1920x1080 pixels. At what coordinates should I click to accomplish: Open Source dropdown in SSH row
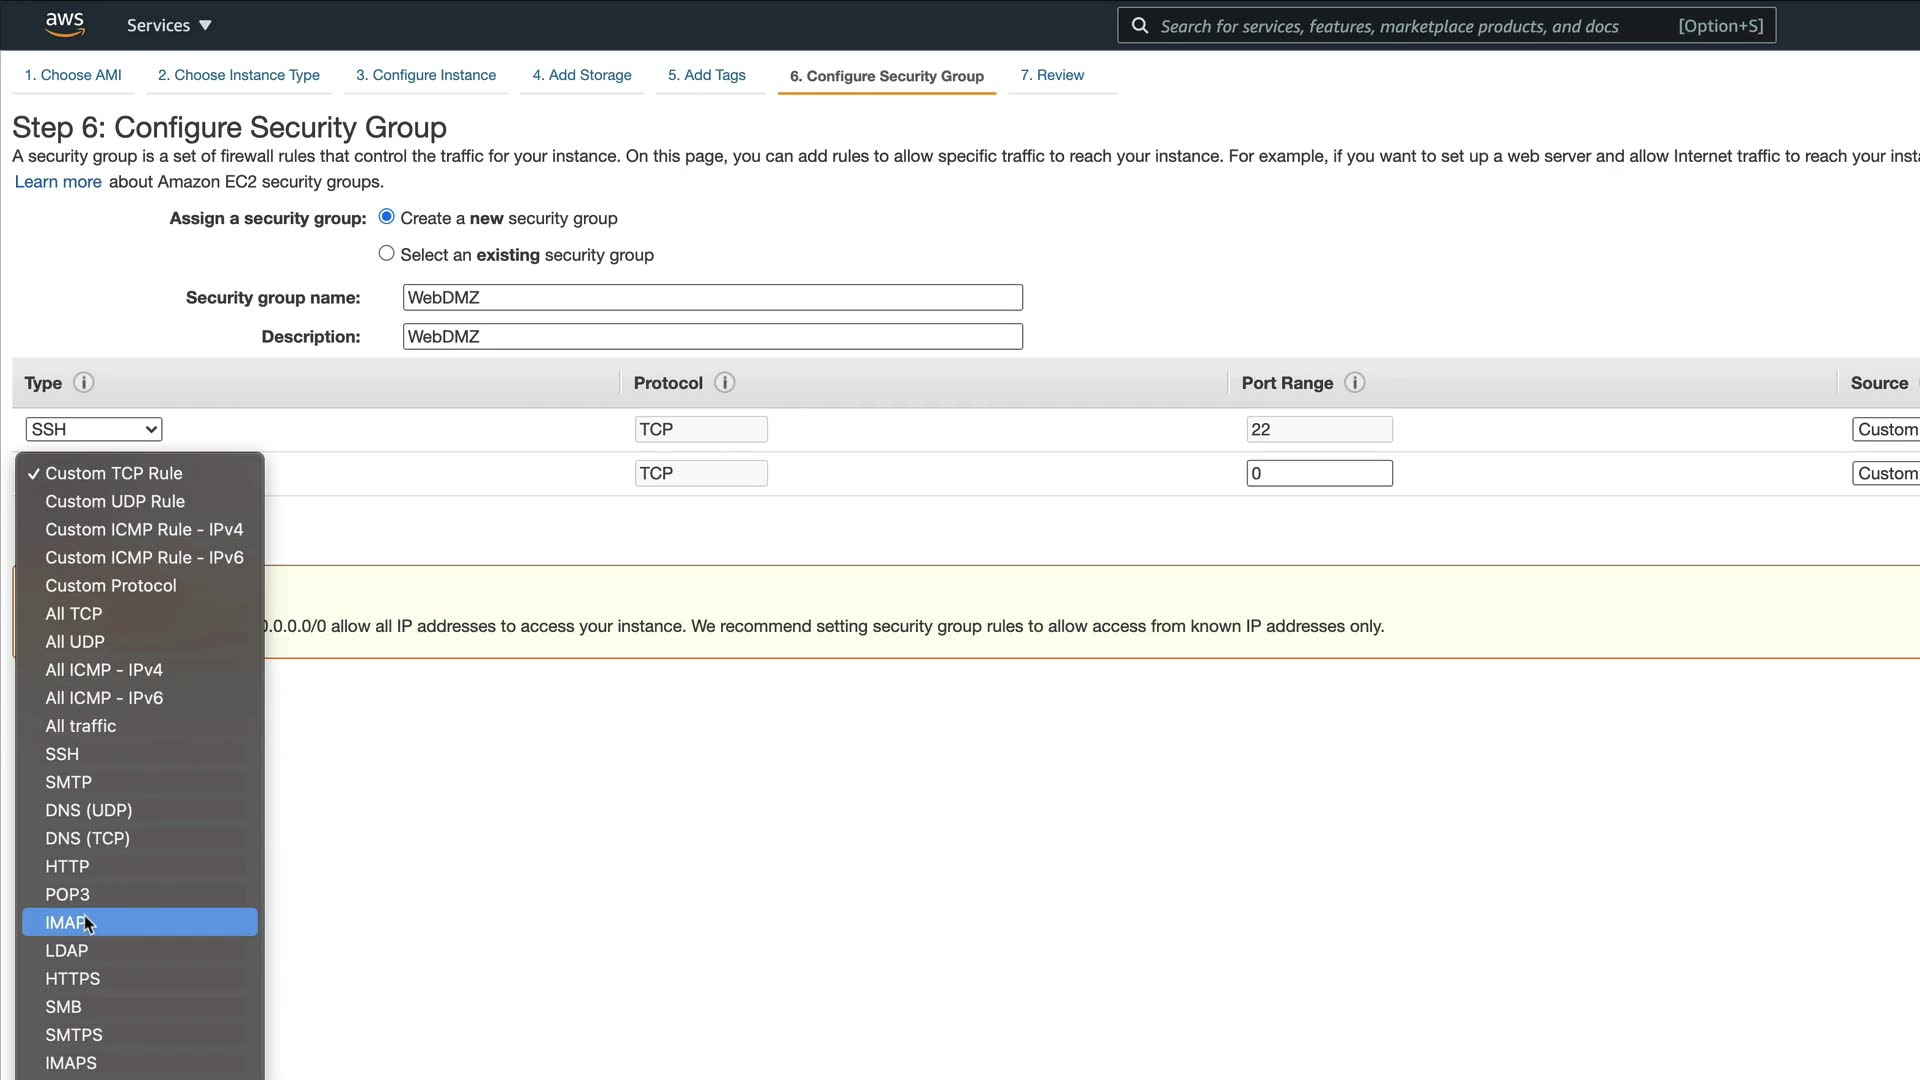coord(1886,429)
